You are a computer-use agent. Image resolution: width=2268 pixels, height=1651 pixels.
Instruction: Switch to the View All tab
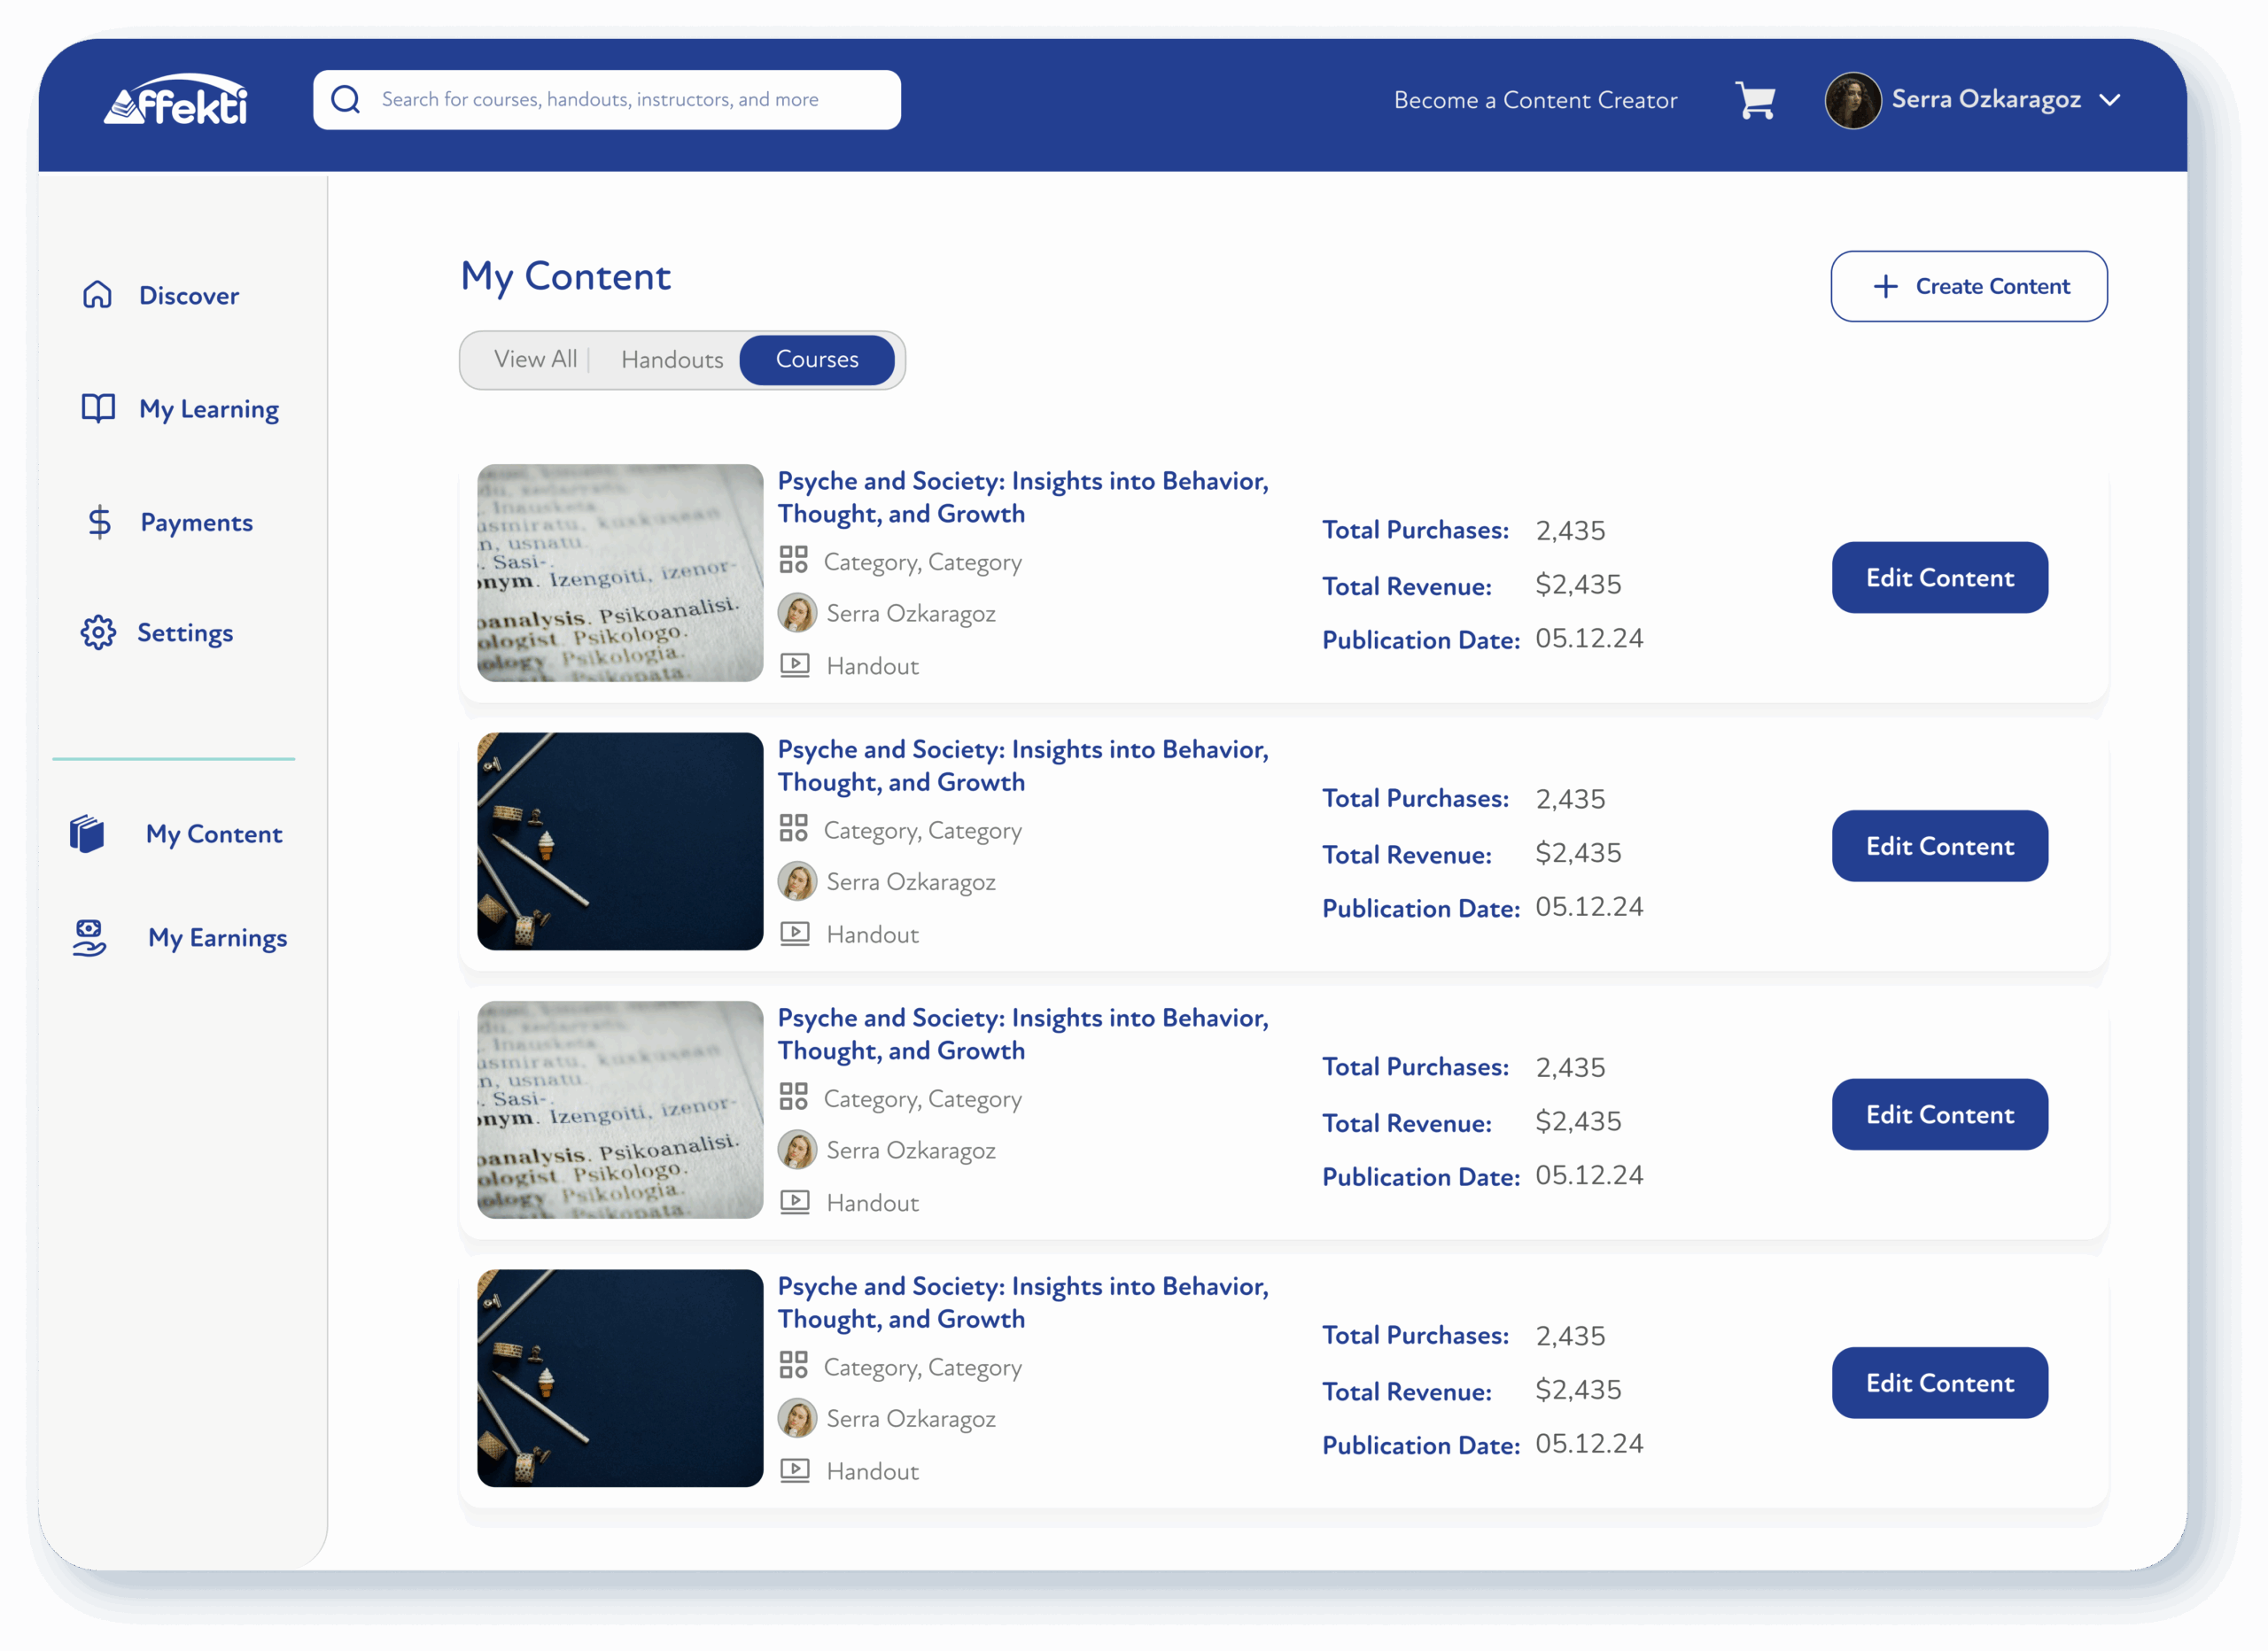[x=536, y=359]
